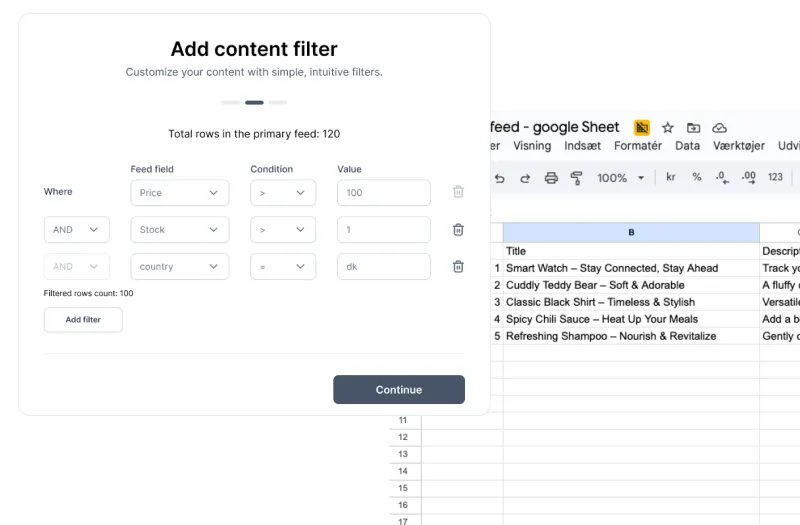800x525 pixels.
Task: Open the Formatér menu
Action: (638, 146)
